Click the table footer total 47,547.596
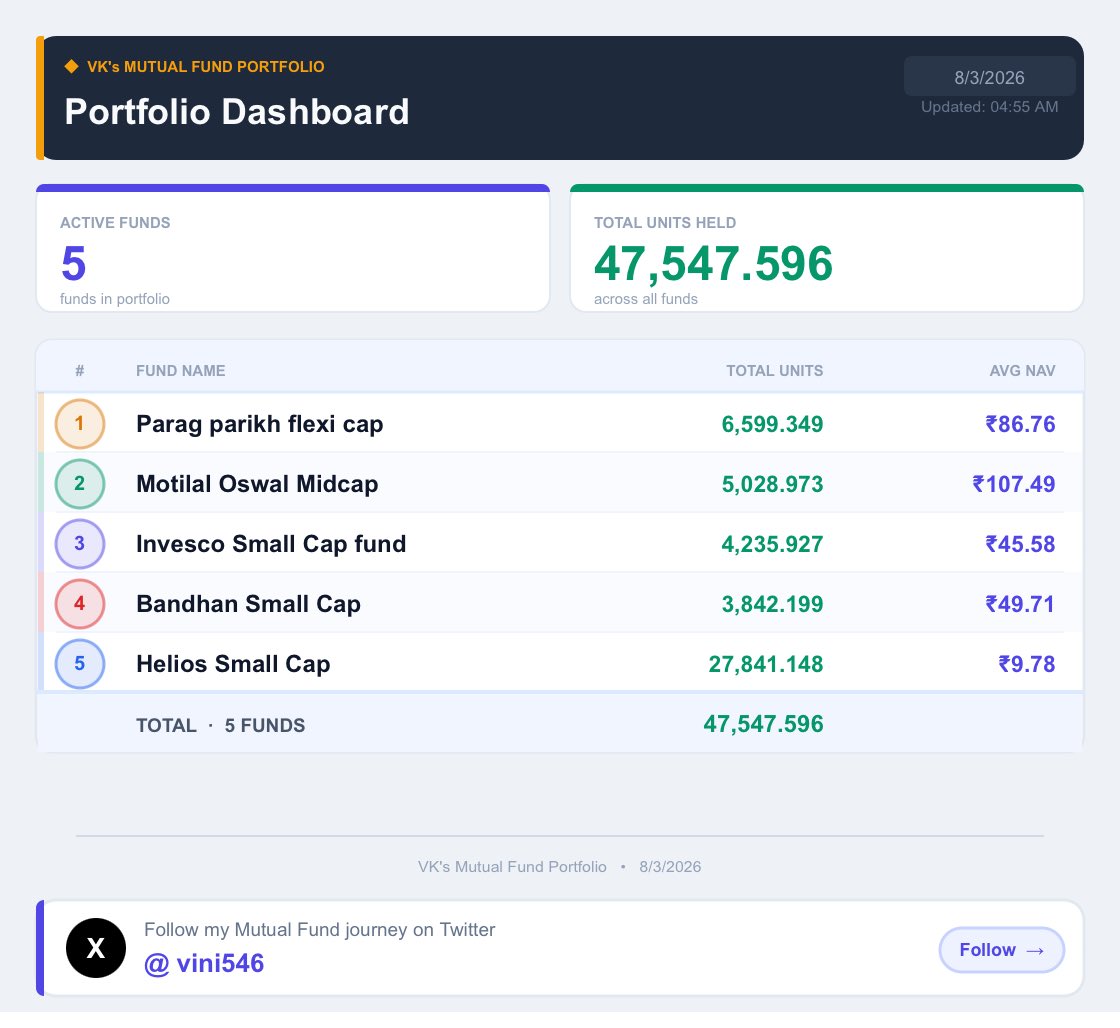This screenshot has height=1028, width=1120. [764, 724]
